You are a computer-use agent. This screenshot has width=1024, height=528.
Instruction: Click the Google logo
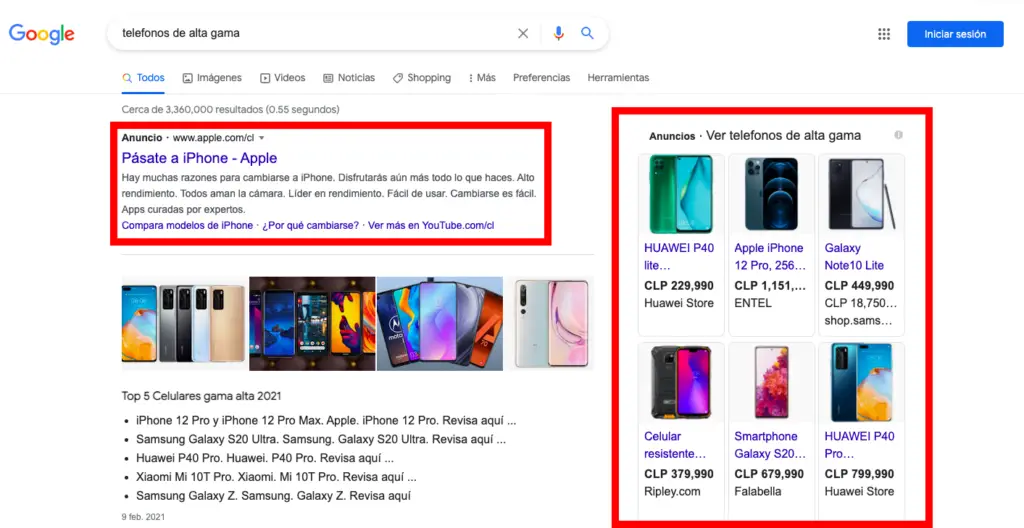pos(42,34)
